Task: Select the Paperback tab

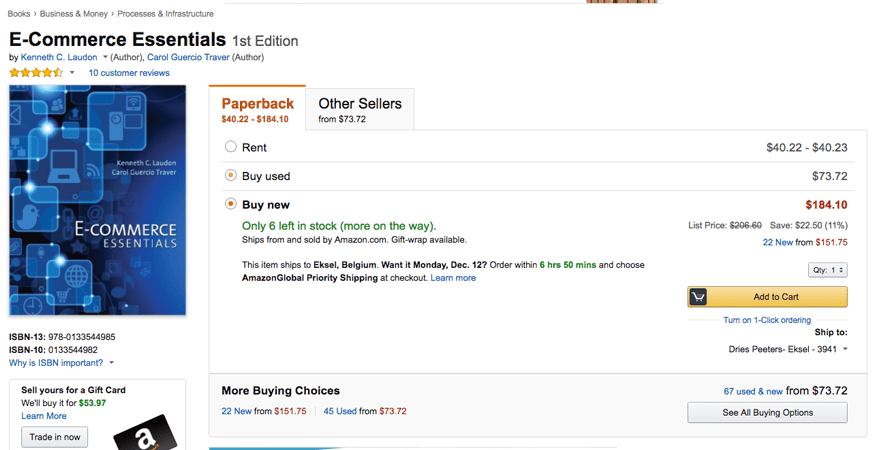Action: click(257, 109)
